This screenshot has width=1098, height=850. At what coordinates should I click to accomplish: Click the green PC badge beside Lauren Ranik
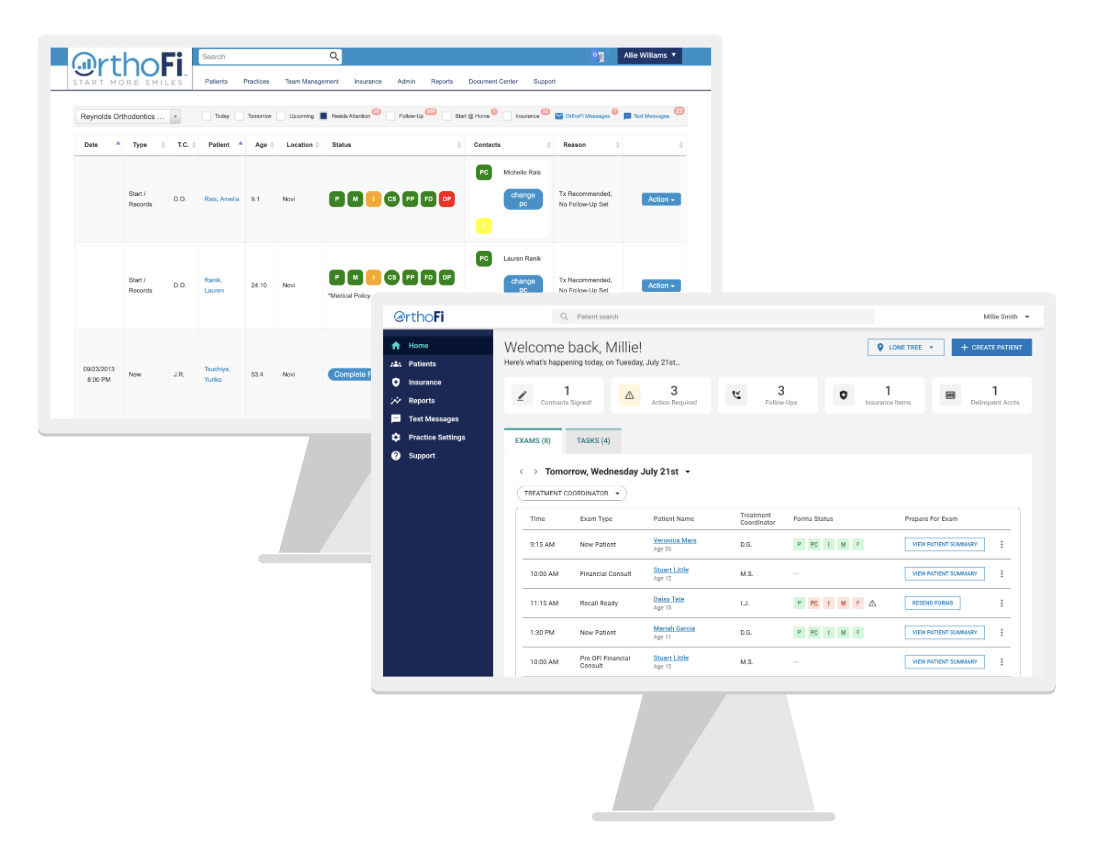[x=484, y=258]
